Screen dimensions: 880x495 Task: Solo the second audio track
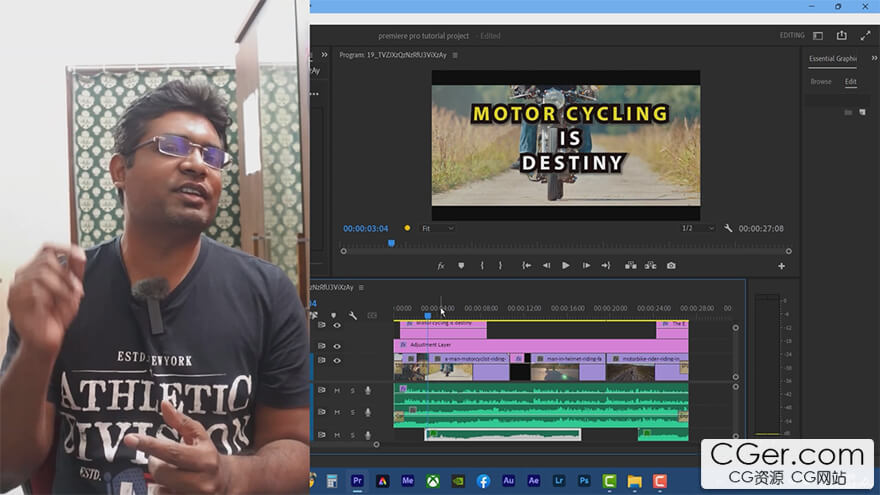pyautogui.click(x=352, y=412)
